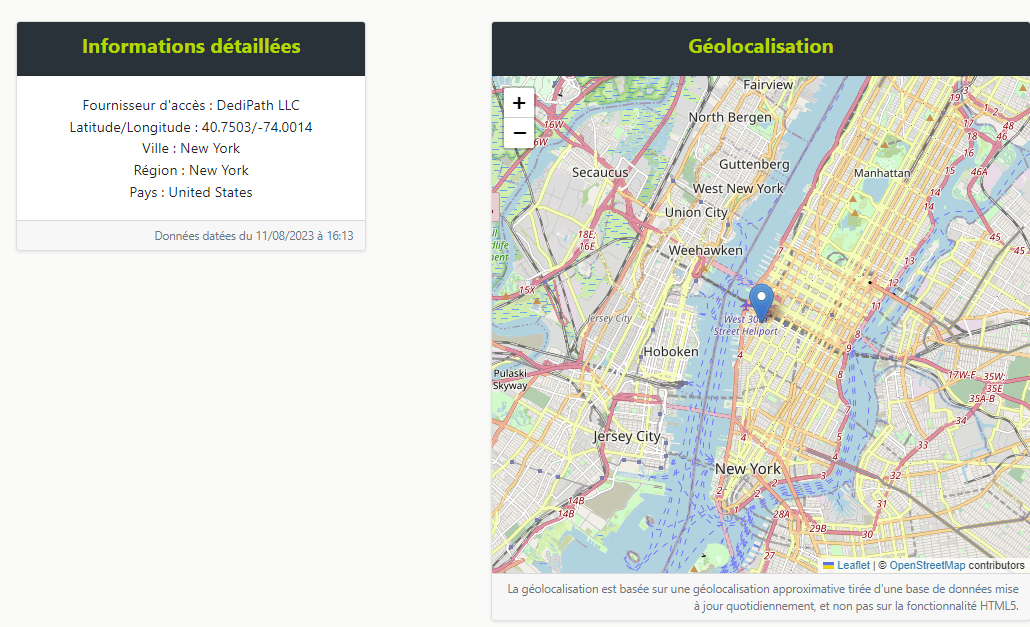Click the blue location marker pin

click(762, 301)
